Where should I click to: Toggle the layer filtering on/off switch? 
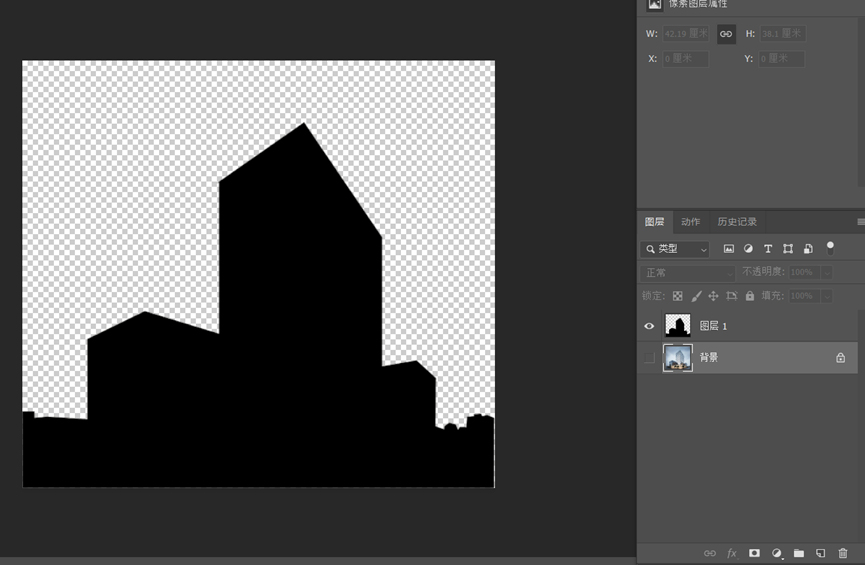tap(830, 248)
